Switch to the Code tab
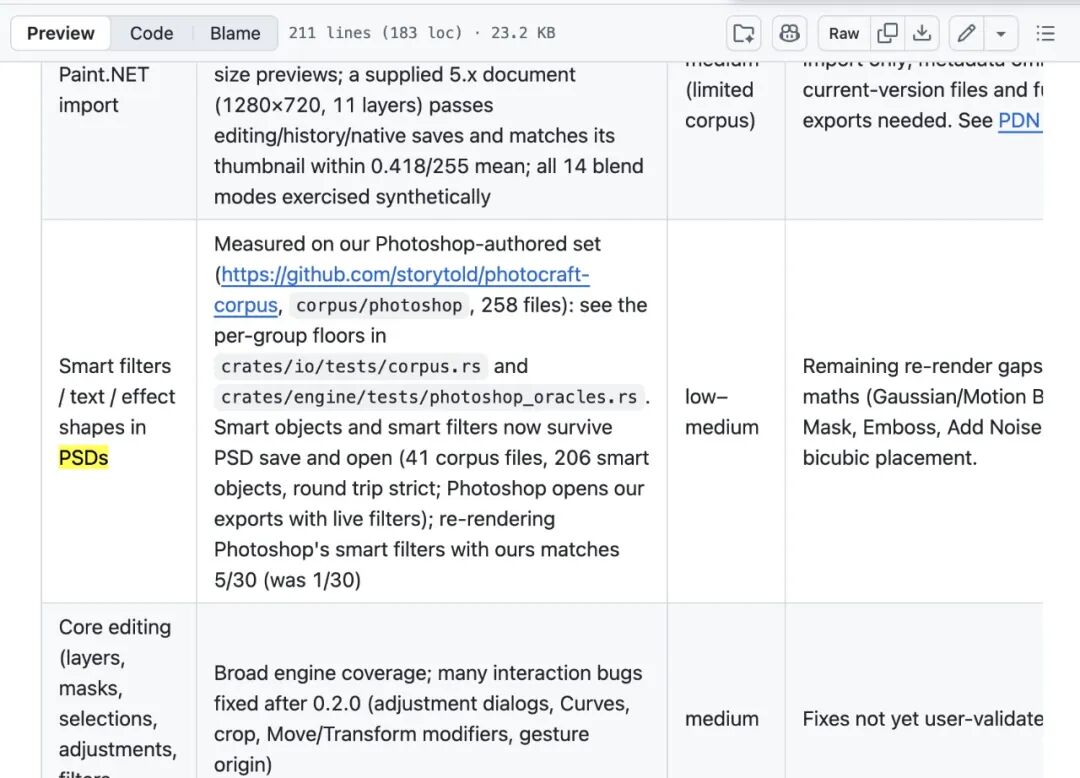Viewport: 1080px width, 778px height. [152, 33]
